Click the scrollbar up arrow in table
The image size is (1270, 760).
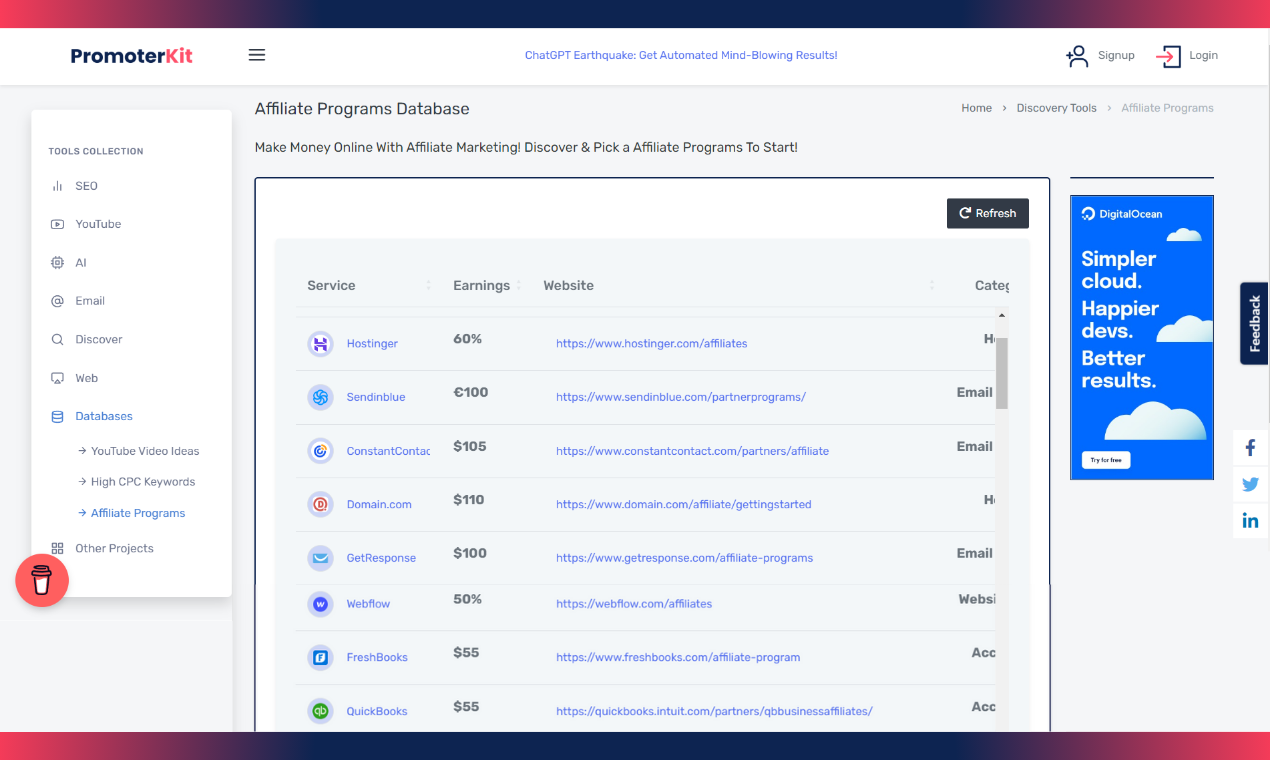(x=1002, y=316)
